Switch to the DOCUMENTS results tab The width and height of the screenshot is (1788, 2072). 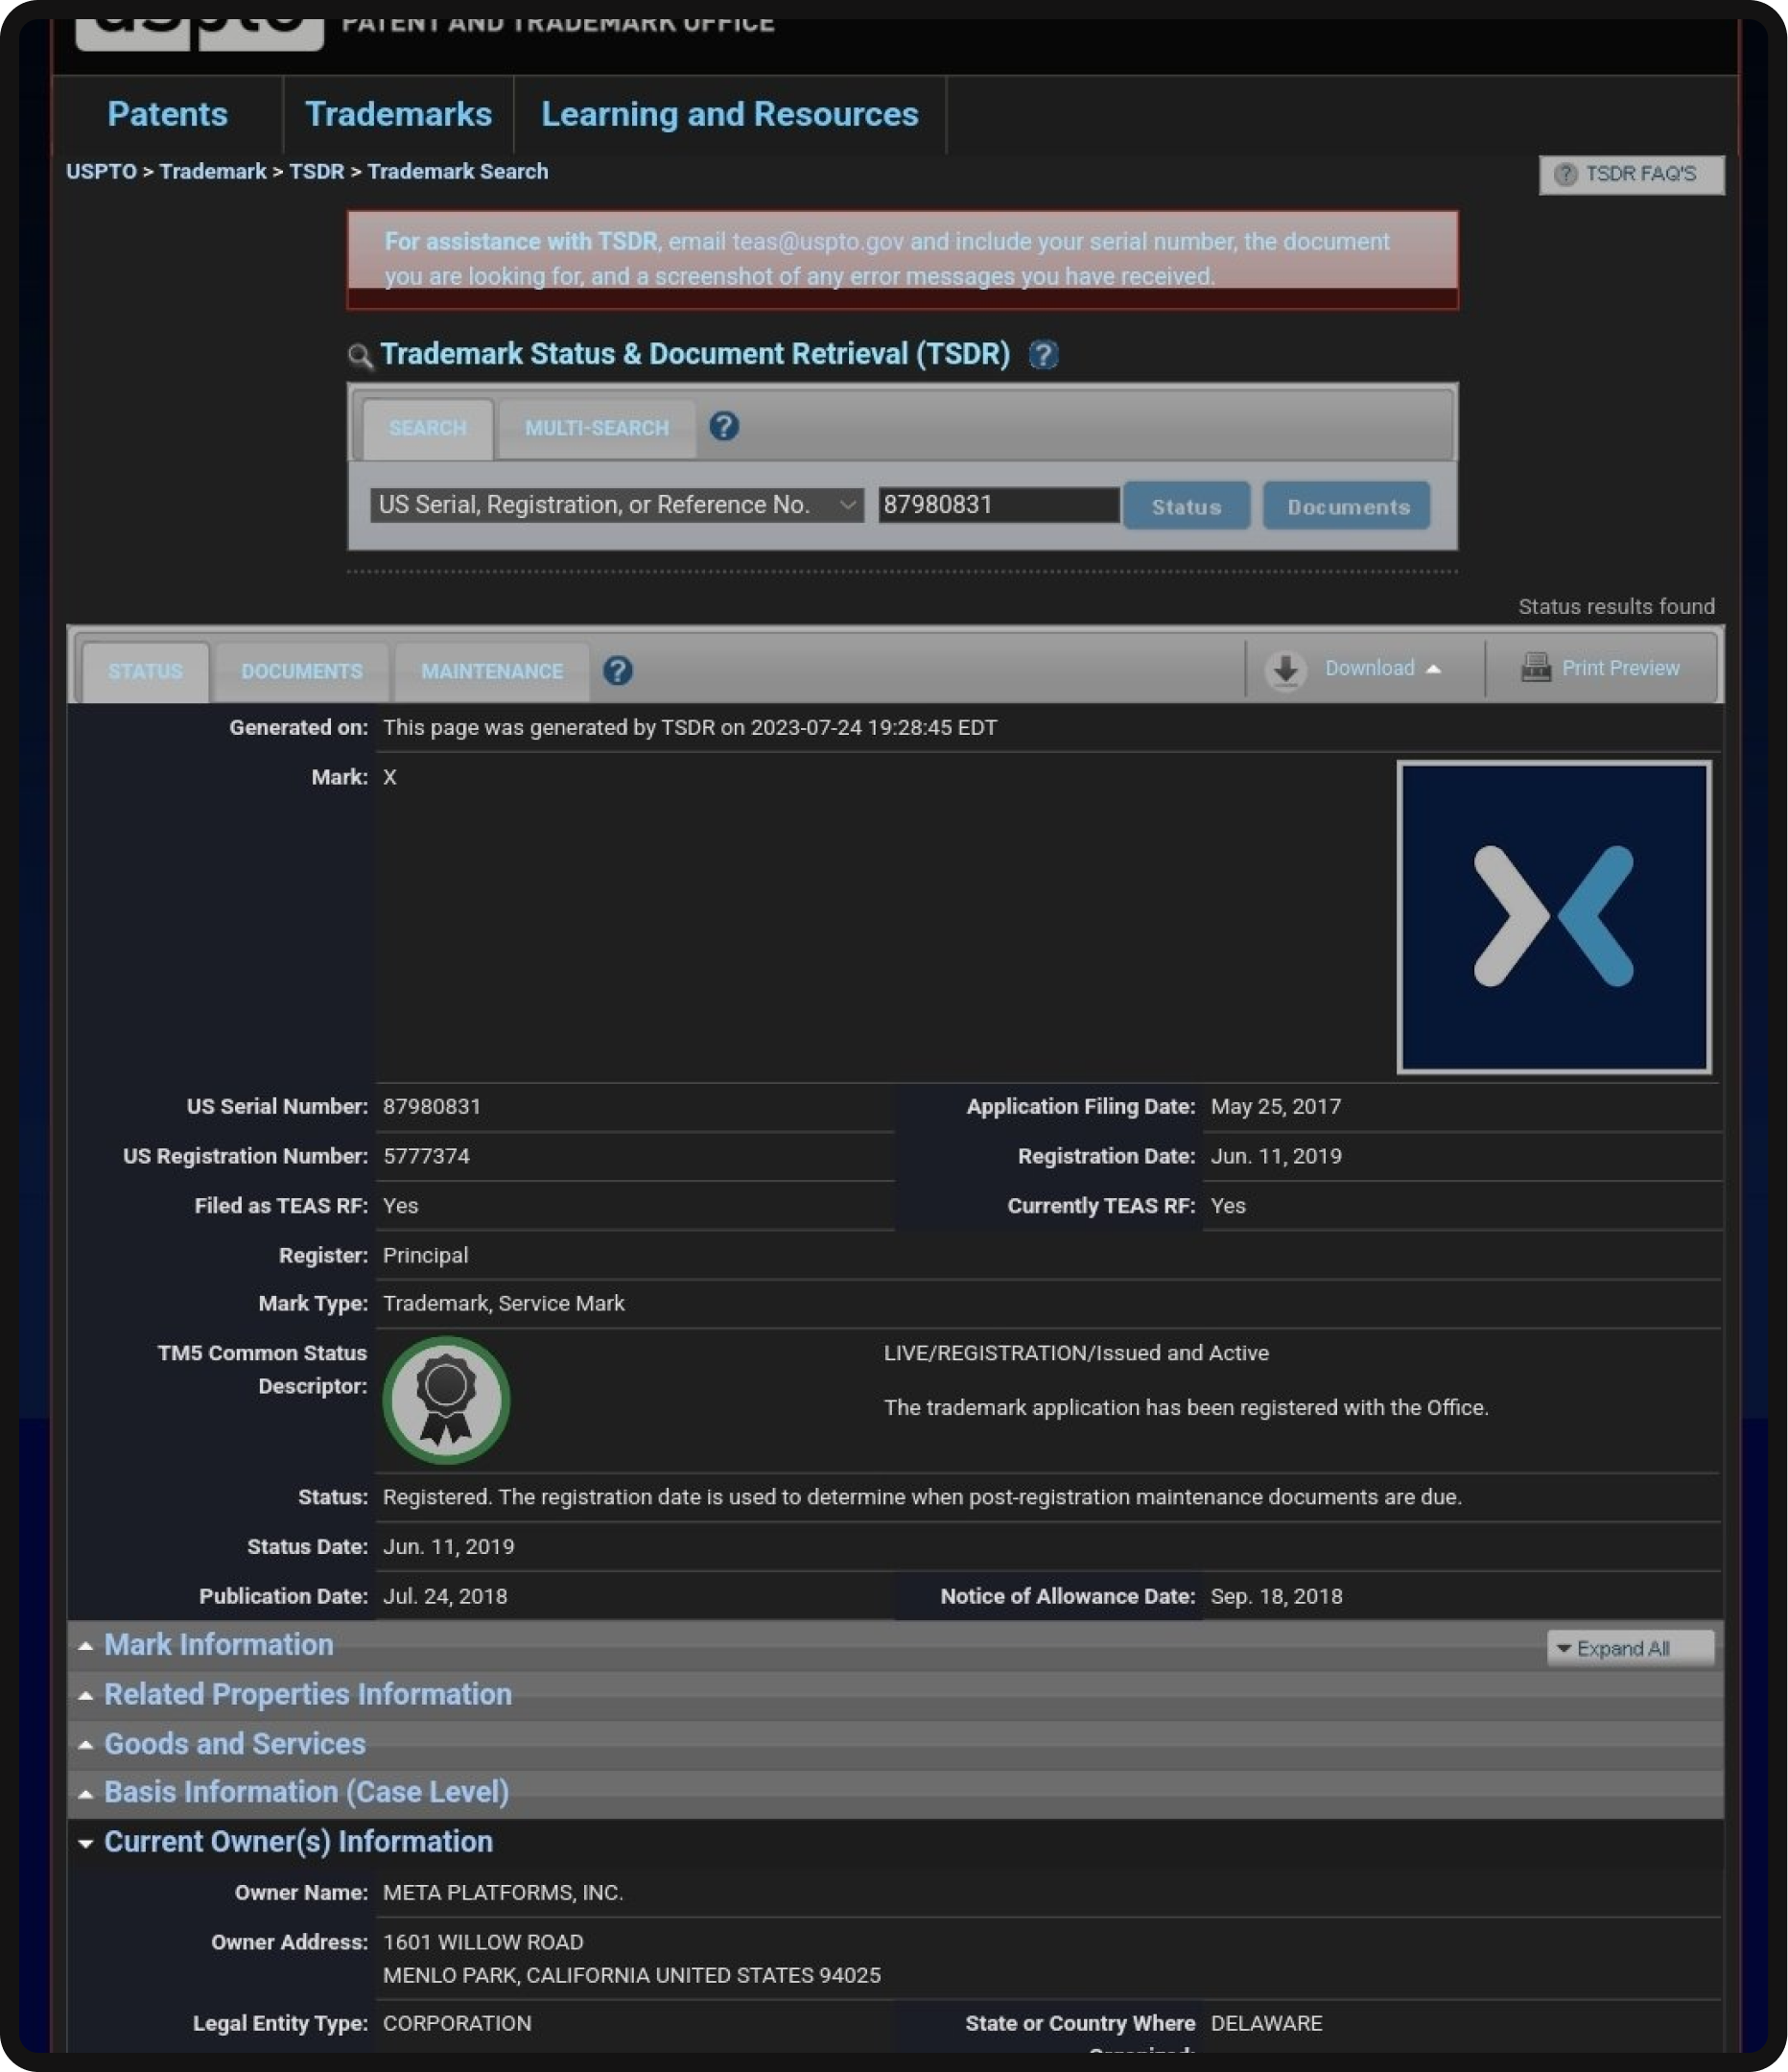(x=301, y=671)
